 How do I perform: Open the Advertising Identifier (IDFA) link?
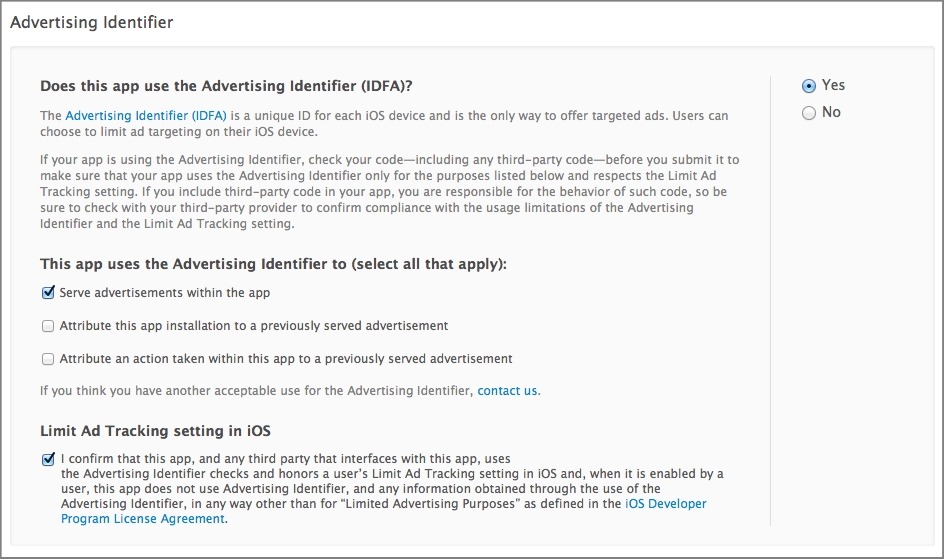(x=146, y=116)
